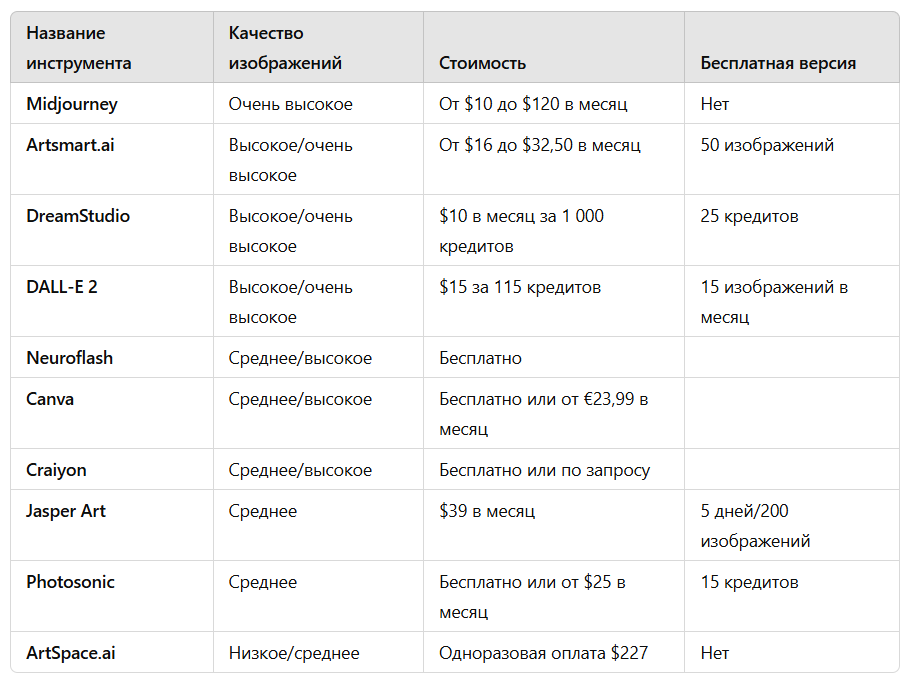Click the 'Качество изображений' column header
This screenshot has height=687, width=911.
pos(285,48)
